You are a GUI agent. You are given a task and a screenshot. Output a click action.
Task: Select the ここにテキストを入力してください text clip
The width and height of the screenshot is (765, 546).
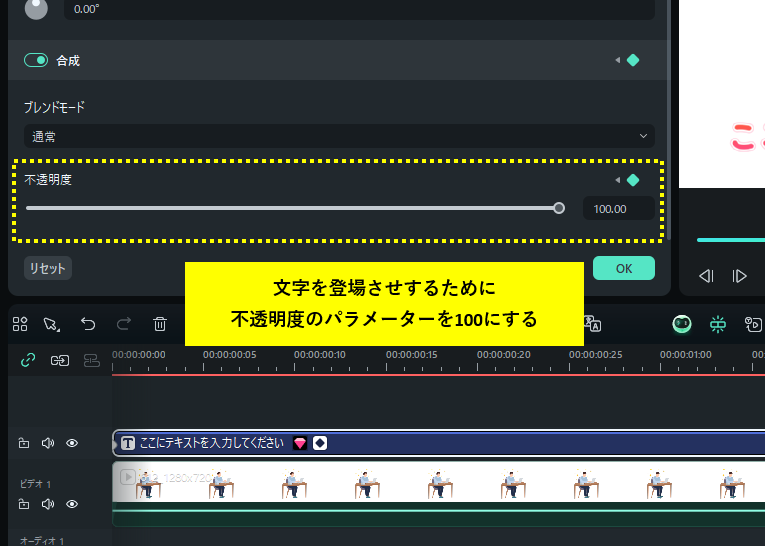coord(439,443)
